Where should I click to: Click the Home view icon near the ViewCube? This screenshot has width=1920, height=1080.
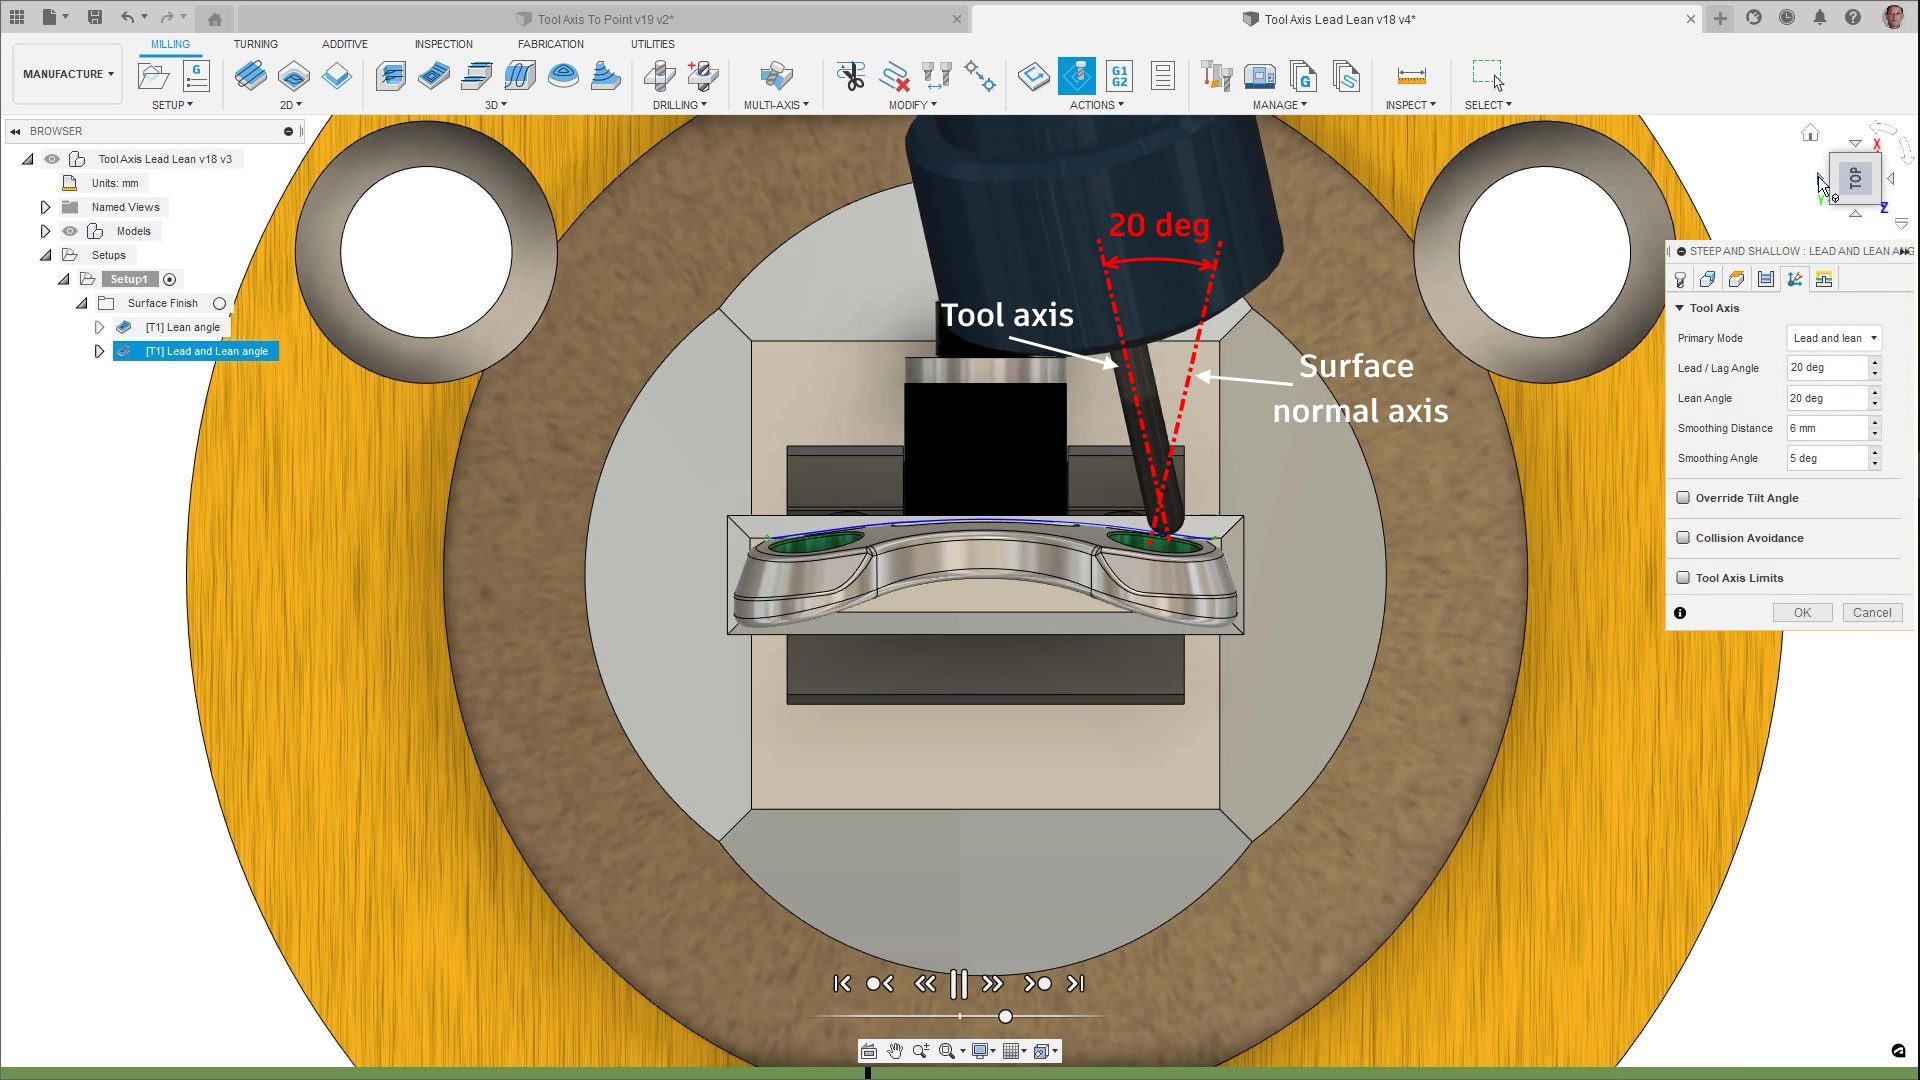click(x=1810, y=133)
